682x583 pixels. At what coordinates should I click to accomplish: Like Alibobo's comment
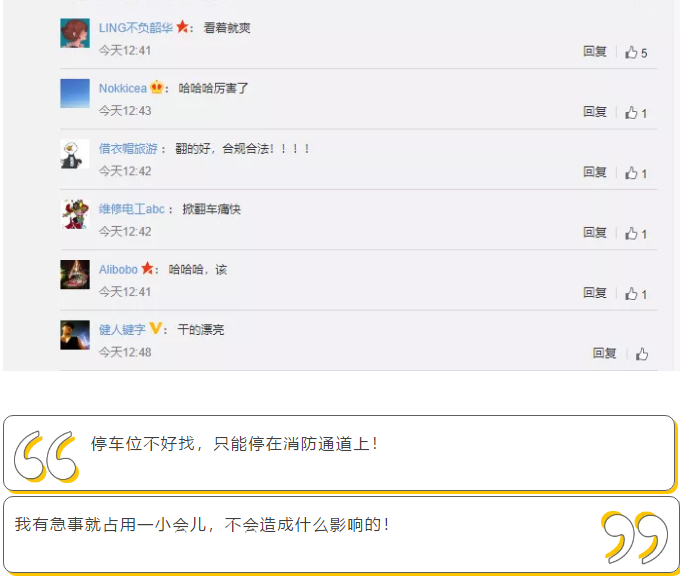(x=636, y=294)
